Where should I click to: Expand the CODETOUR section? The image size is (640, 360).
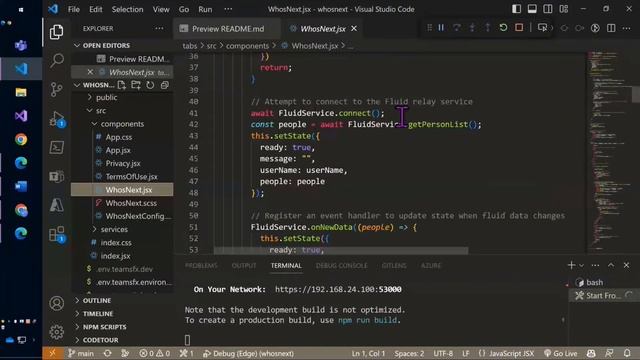tap(100, 340)
